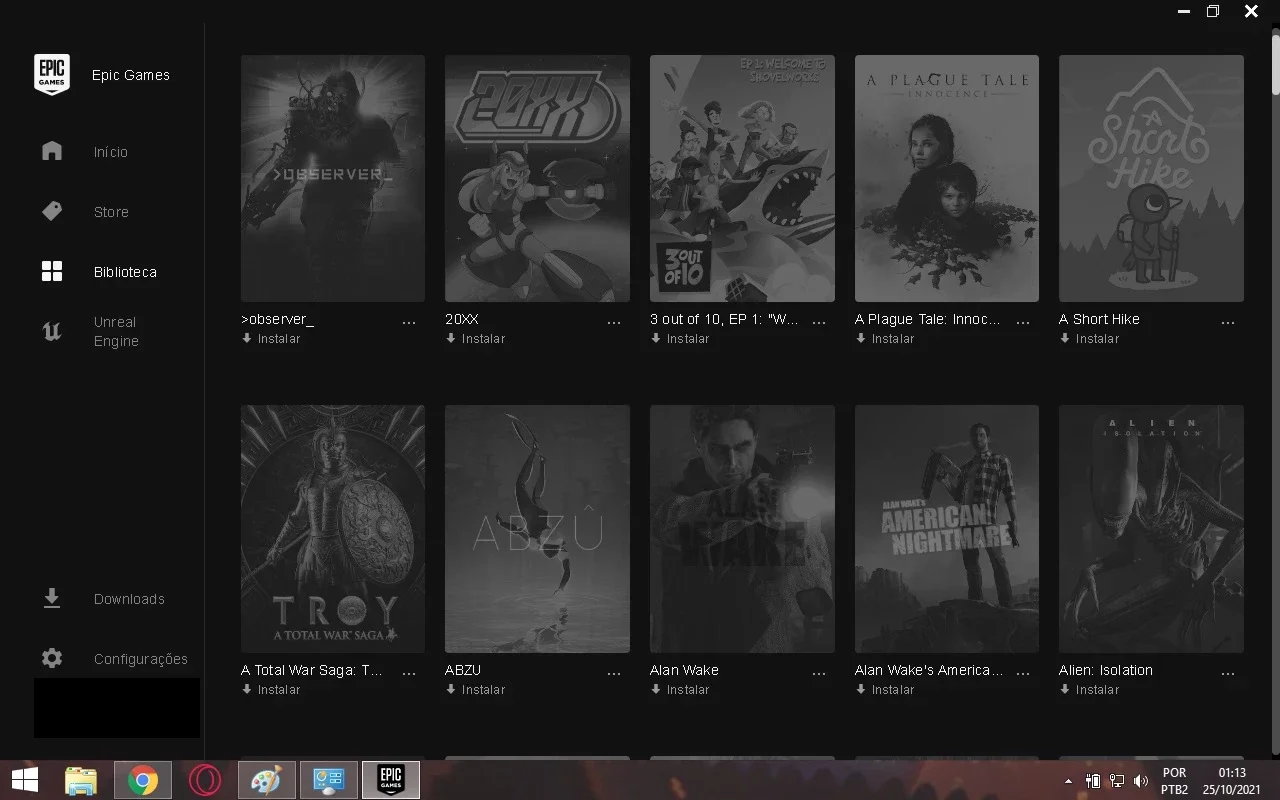This screenshot has height=800, width=1280.
Task: Install A Total War Saga: Troy
Action: pos(271,690)
